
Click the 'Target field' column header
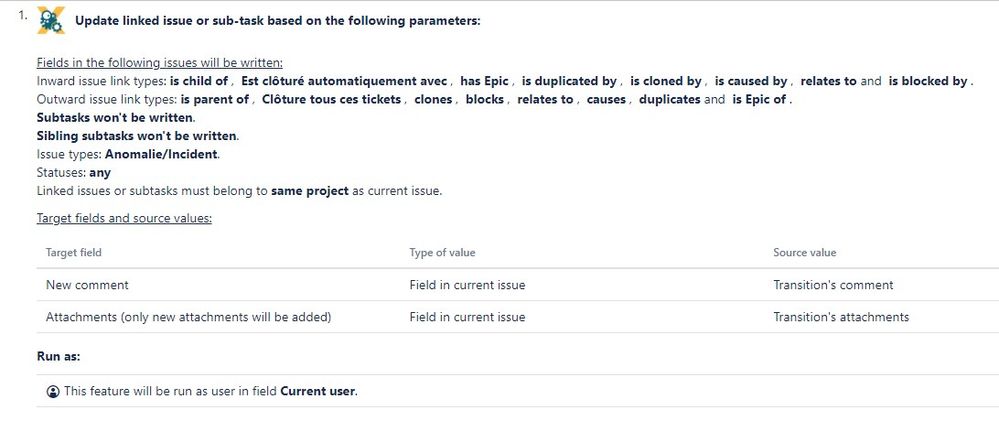74,252
